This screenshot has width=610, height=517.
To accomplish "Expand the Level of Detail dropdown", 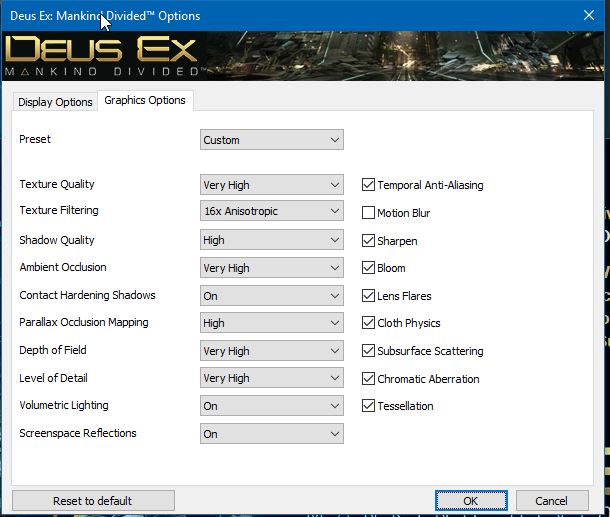I will tap(272, 378).
